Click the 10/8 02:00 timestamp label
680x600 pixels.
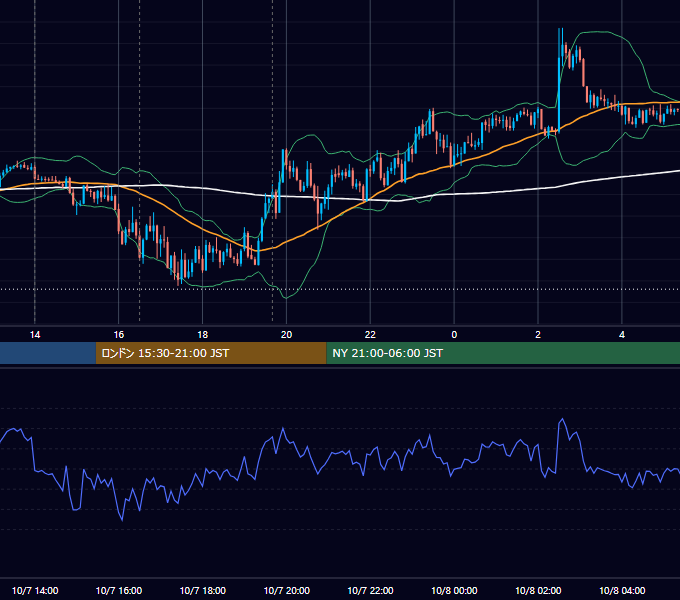point(538,590)
